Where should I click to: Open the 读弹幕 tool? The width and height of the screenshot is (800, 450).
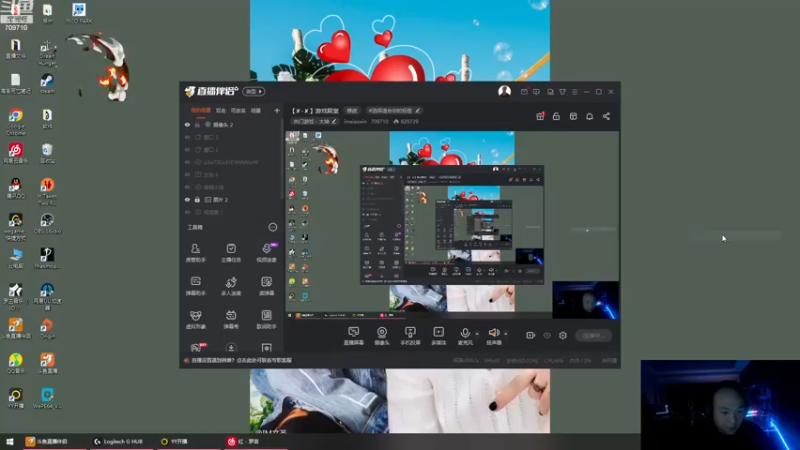(266, 286)
